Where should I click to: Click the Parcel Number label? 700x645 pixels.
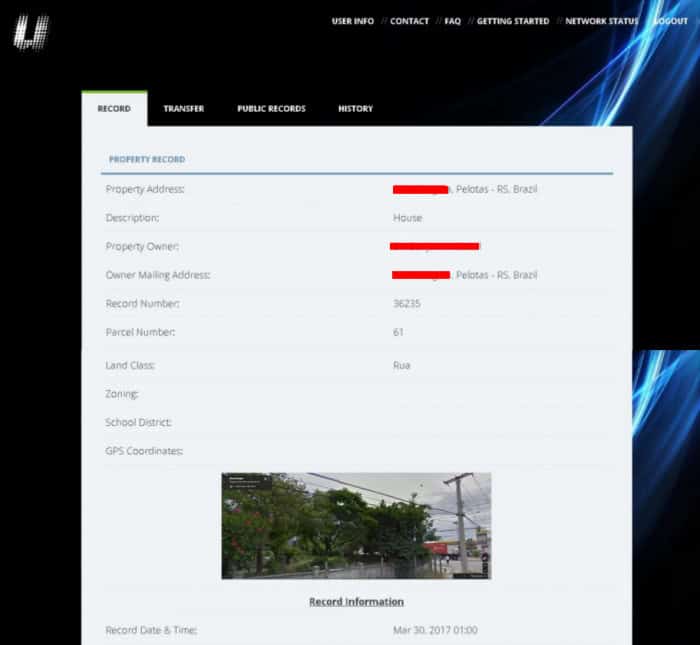pos(140,332)
